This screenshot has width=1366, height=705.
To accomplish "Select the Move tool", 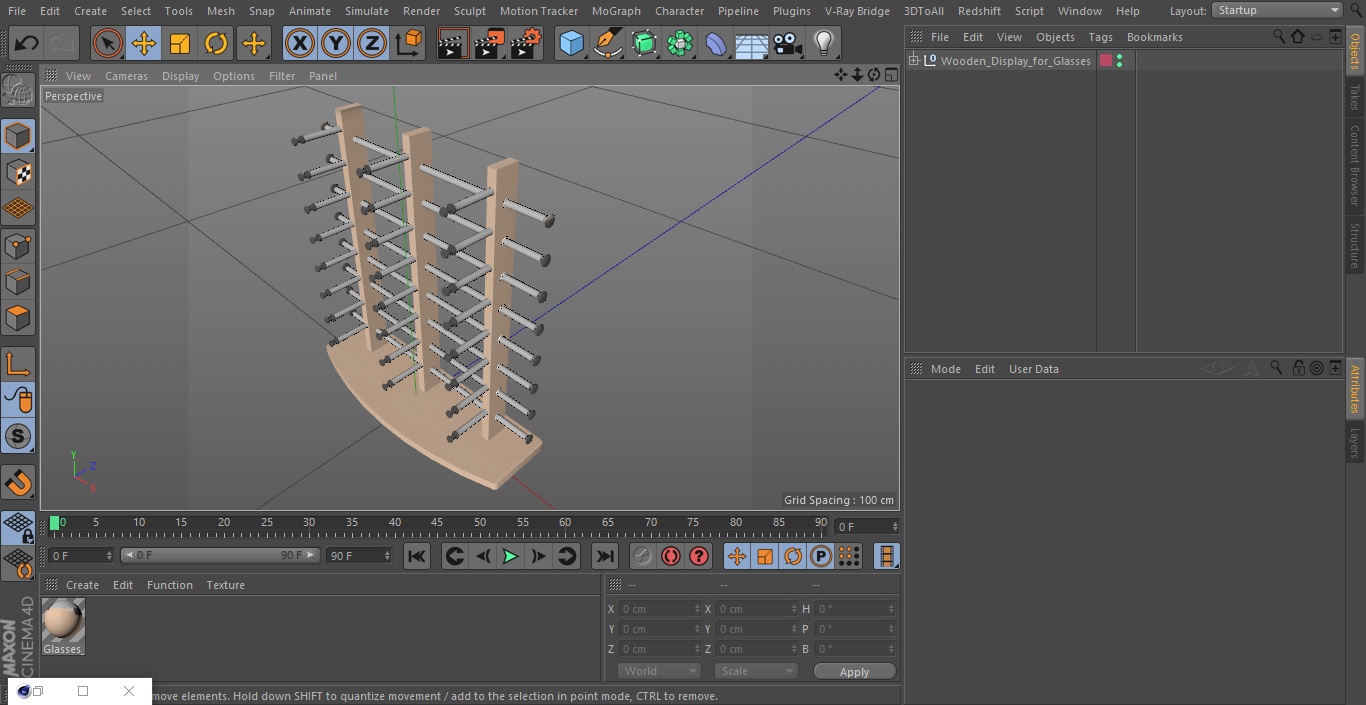I will pos(144,43).
